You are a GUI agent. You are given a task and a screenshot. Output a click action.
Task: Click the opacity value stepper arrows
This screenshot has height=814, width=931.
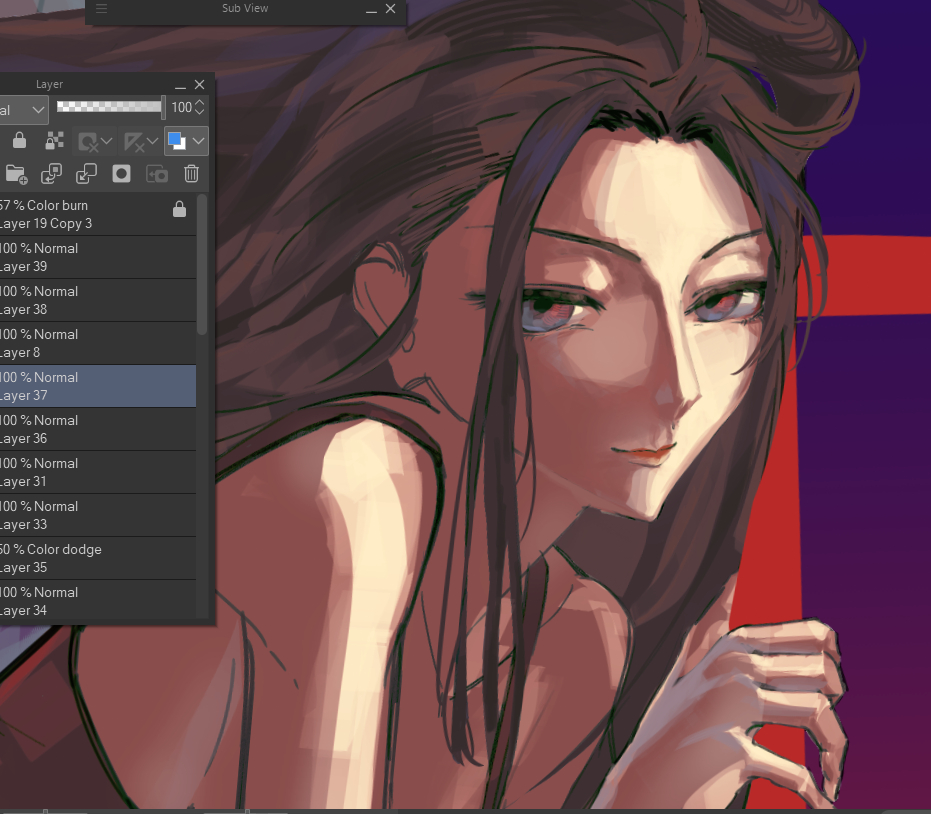click(200, 107)
